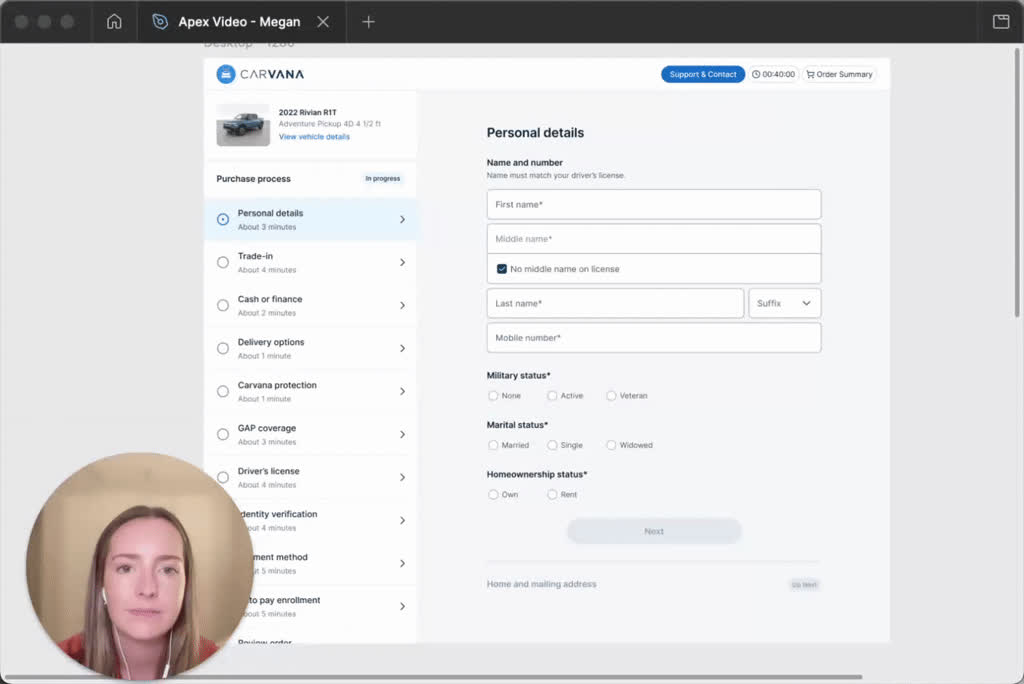Select Marital status Single
Screen dimensions: 1024x684
pos(552,446)
